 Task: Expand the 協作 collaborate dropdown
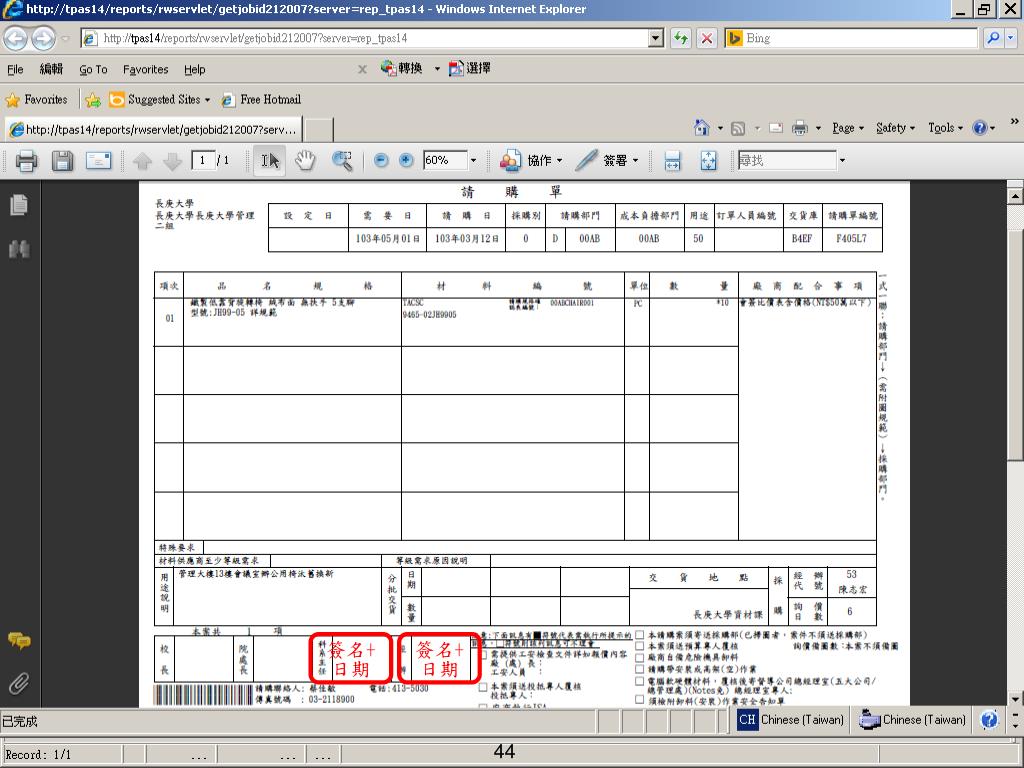pyautogui.click(x=560, y=161)
